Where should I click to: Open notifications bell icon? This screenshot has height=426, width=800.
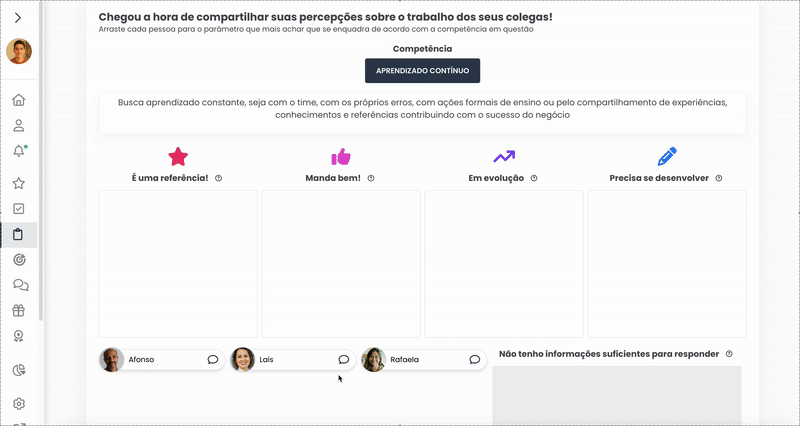tap(19, 151)
